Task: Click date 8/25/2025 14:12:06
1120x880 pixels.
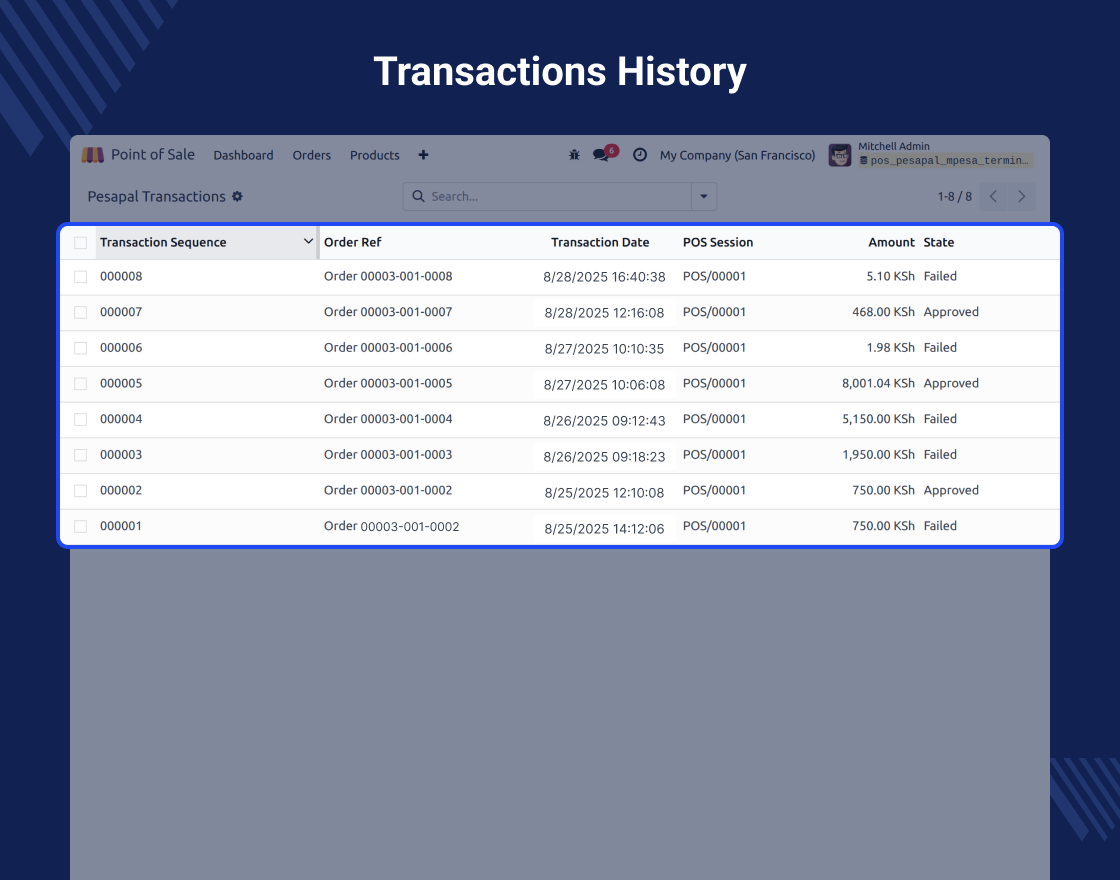Action: click(604, 529)
